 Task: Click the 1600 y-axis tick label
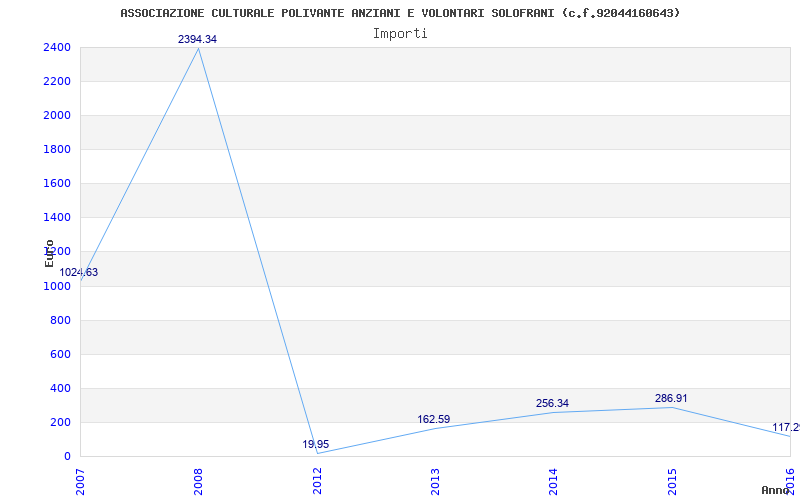pos(57,184)
